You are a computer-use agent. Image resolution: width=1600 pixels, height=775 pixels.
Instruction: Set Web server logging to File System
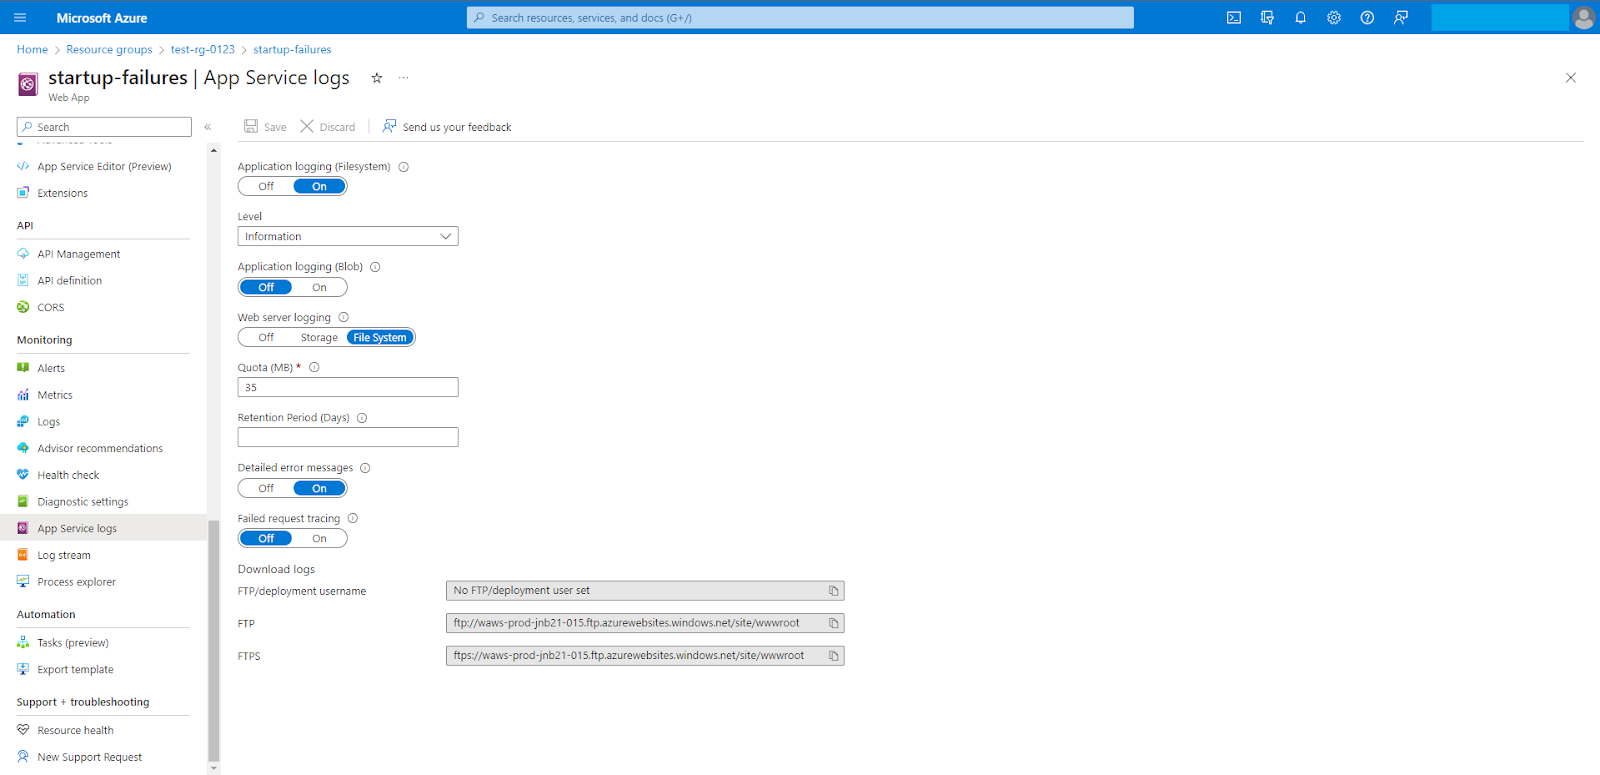pos(380,337)
